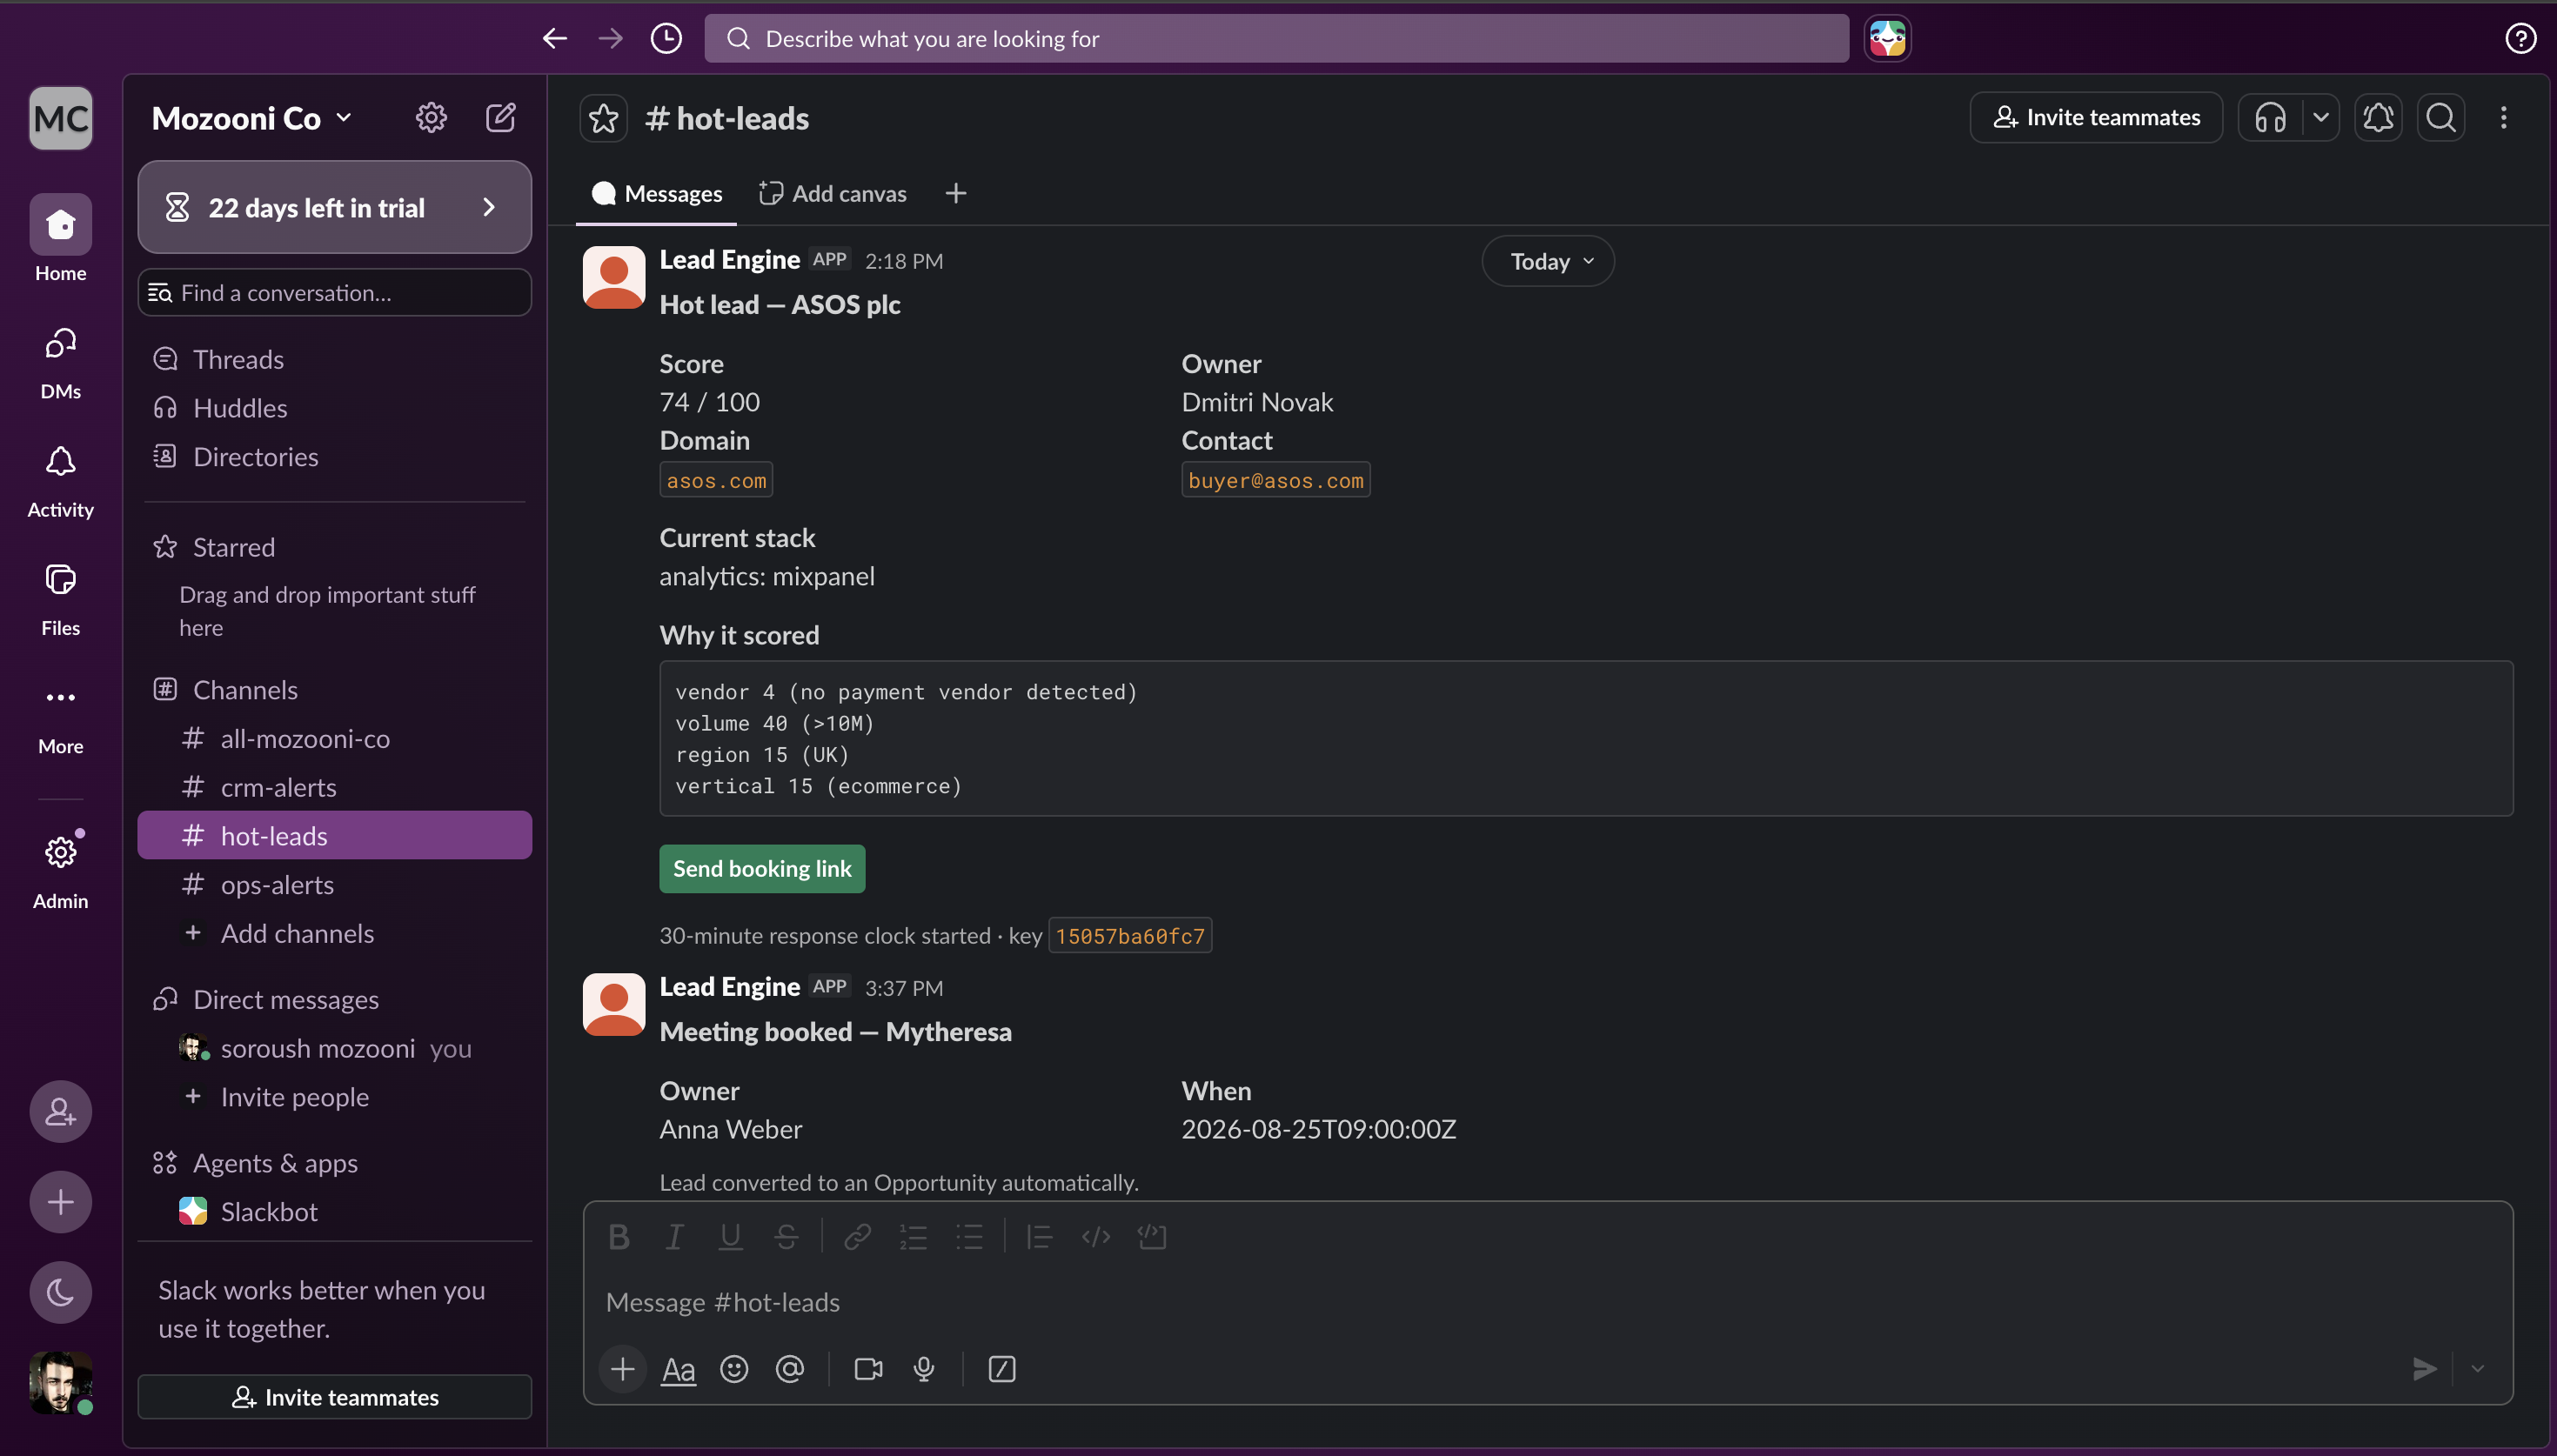Open workspace preferences gear icon
The image size is (2557, 1456).
tap(431, 118)
